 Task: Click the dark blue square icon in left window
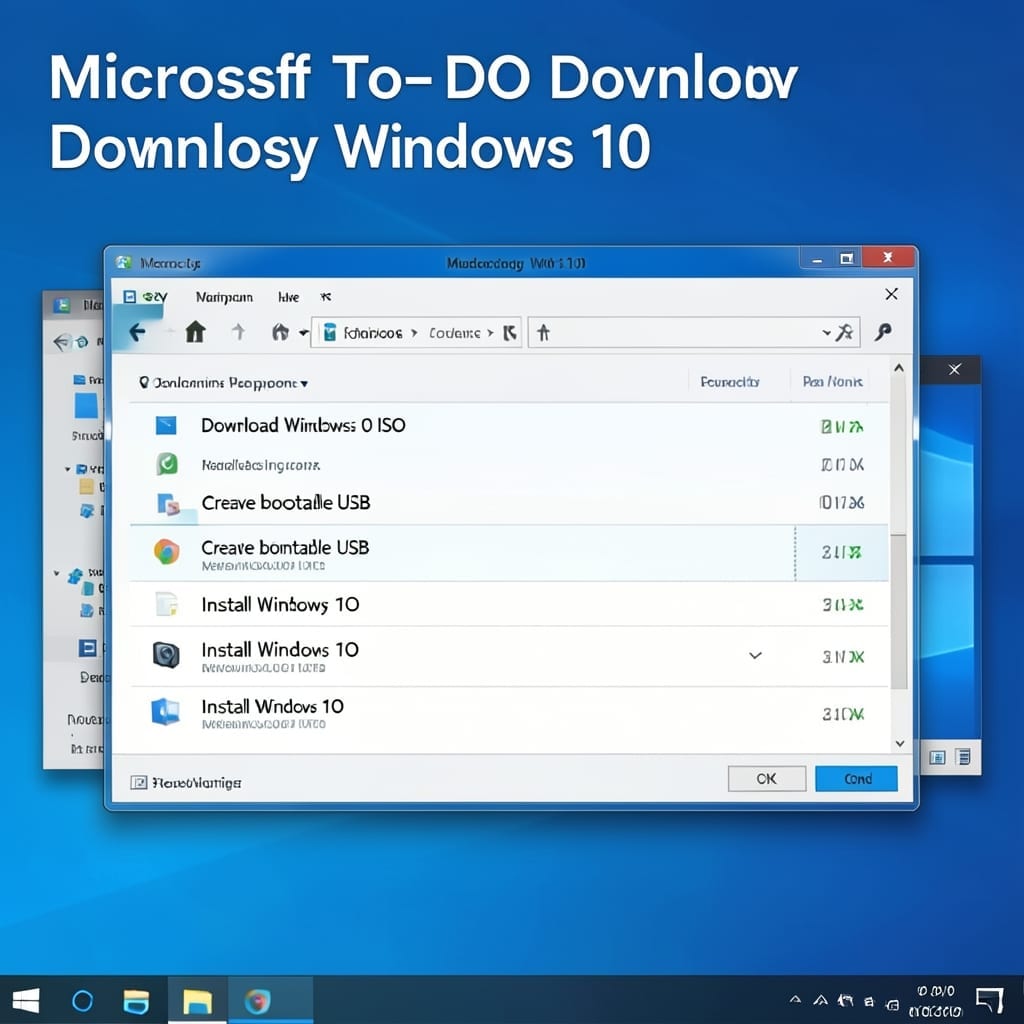point(88,648)
